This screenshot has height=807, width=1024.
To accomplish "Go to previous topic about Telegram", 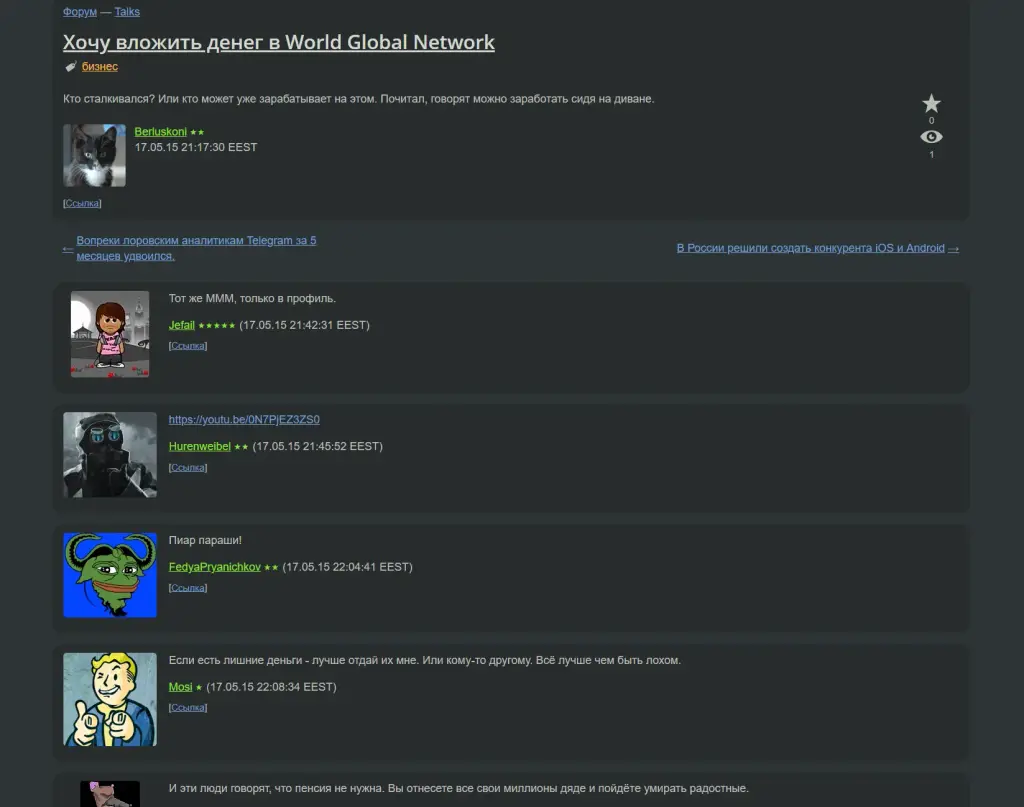I will tap(196, 248).
